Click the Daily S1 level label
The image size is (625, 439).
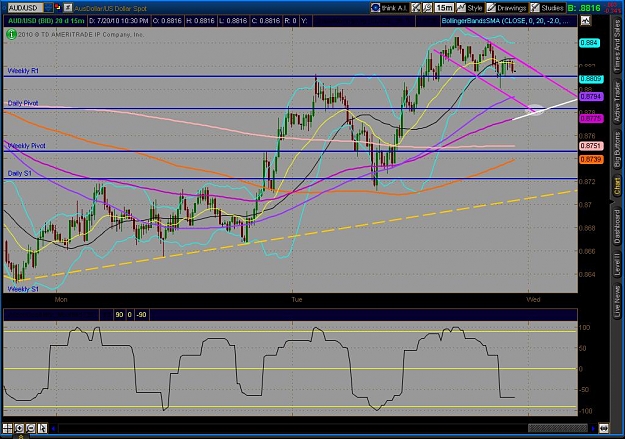pos(20,173)
